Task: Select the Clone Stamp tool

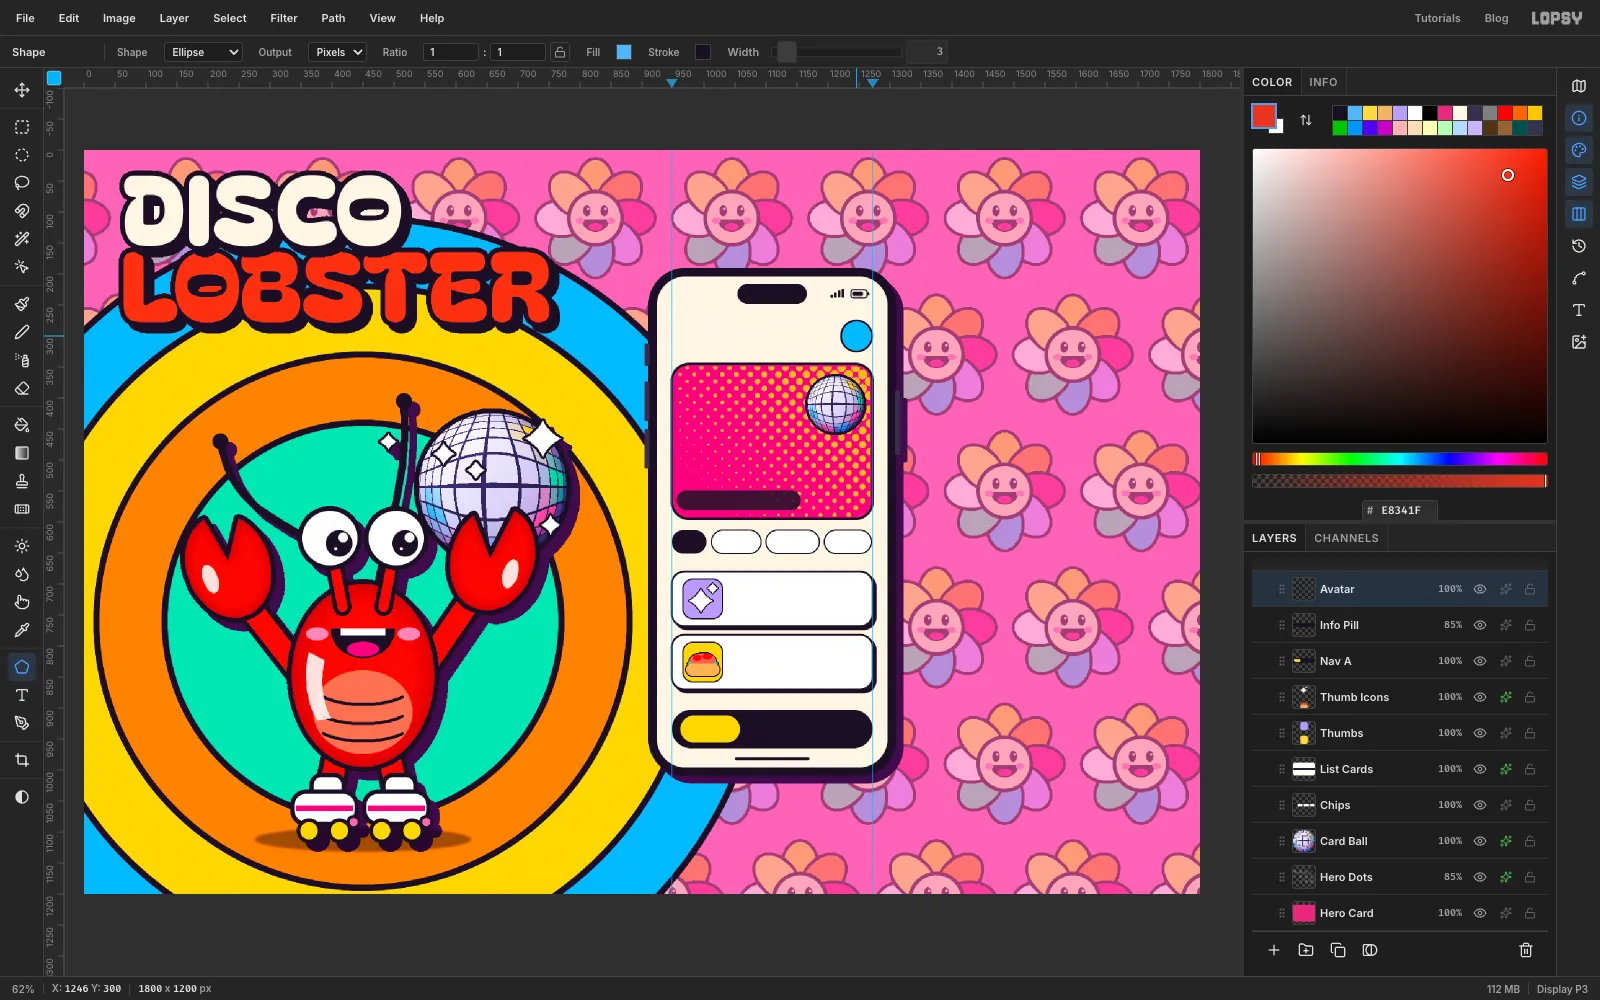Action: click(22, 481)
